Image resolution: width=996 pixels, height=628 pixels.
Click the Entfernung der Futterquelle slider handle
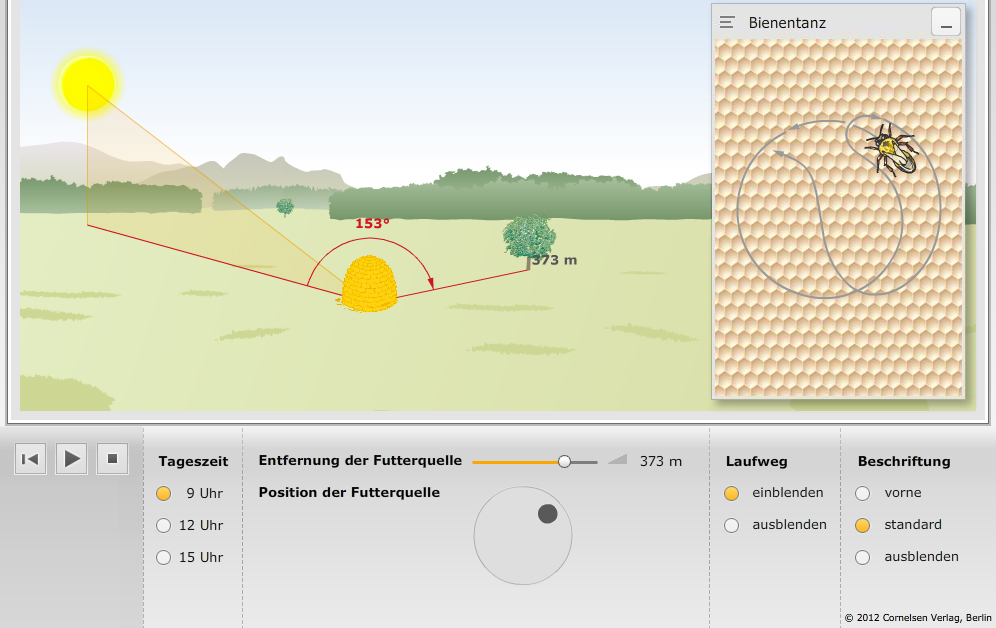point(564,461)
